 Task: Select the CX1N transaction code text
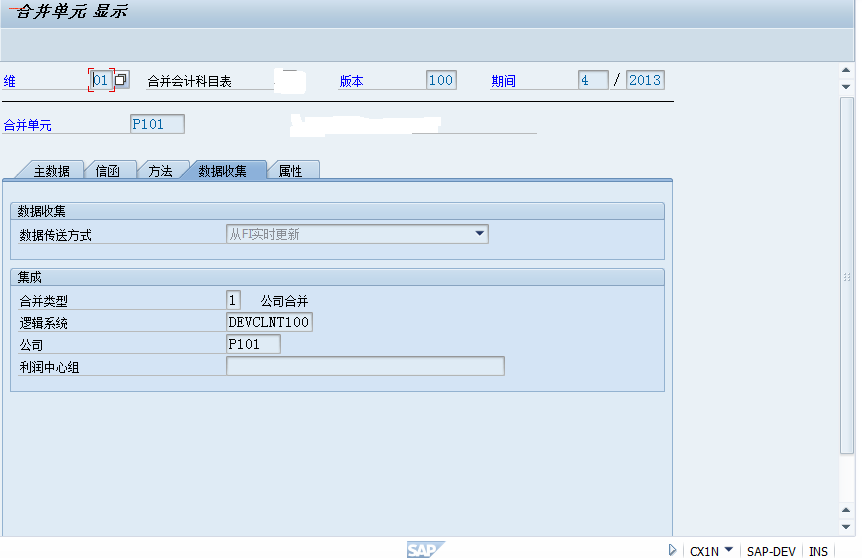[x=704, y=551]
